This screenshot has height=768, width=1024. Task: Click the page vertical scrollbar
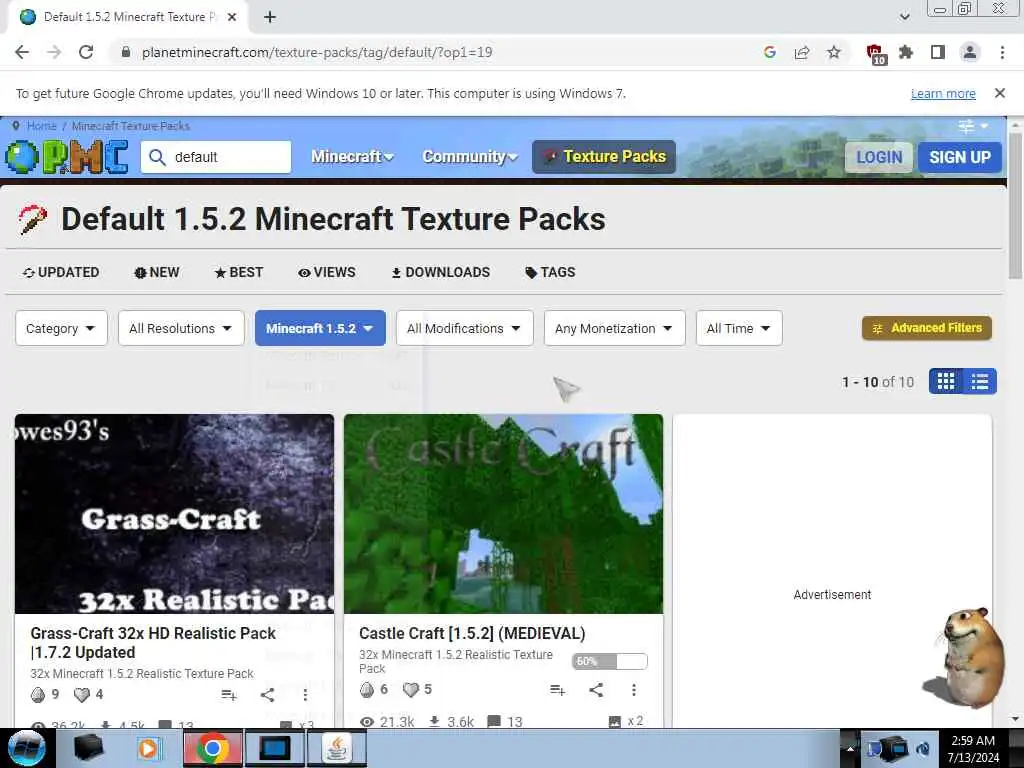coord(1016,206)
